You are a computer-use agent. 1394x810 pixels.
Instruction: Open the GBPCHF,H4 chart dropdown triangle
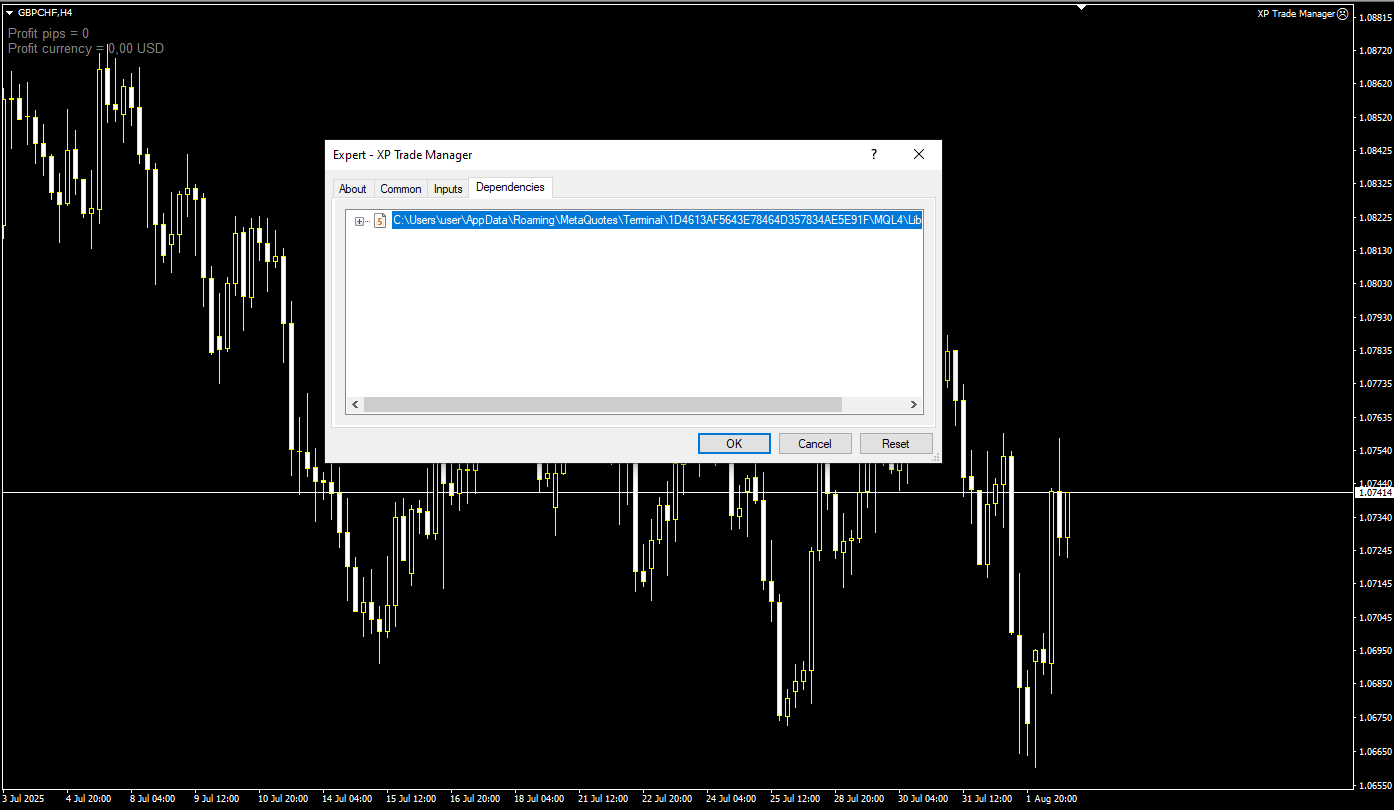[9, 13]
